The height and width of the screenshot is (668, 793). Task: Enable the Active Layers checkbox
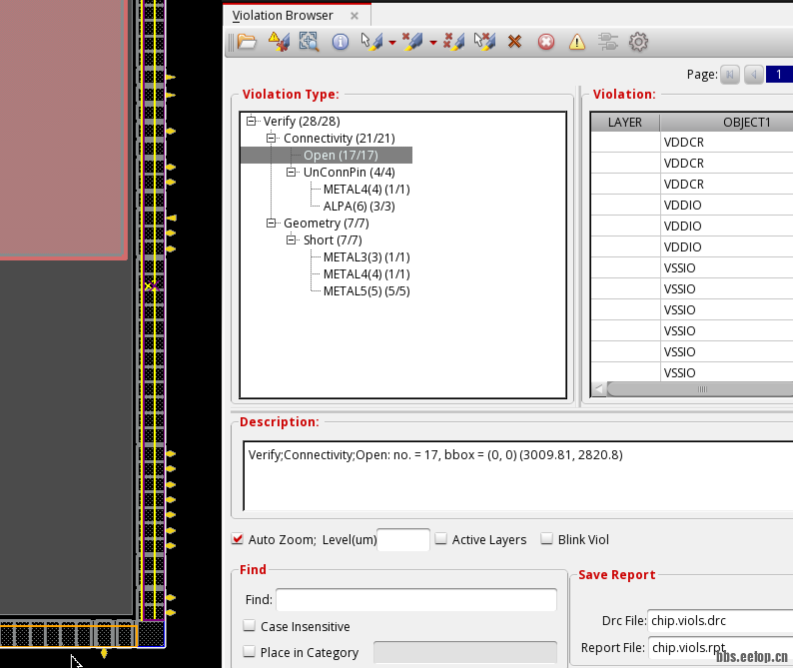(441, 539)
